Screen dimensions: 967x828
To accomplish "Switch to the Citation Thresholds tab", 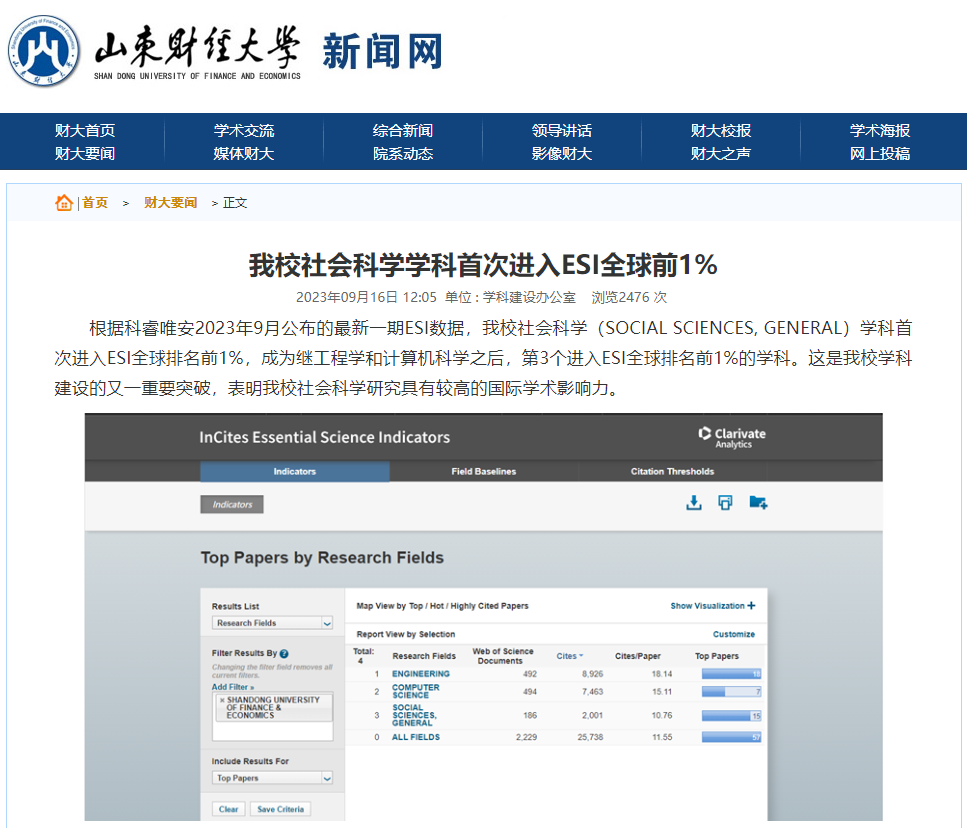I will pyautogui.click(x=672, y=472).
